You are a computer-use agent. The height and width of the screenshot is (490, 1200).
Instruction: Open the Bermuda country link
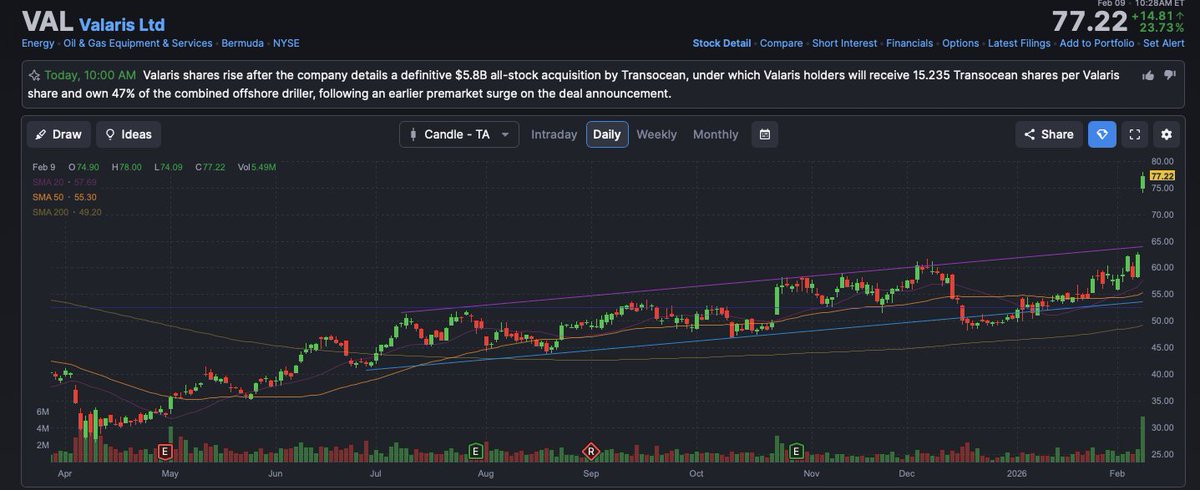coord(243,43)
